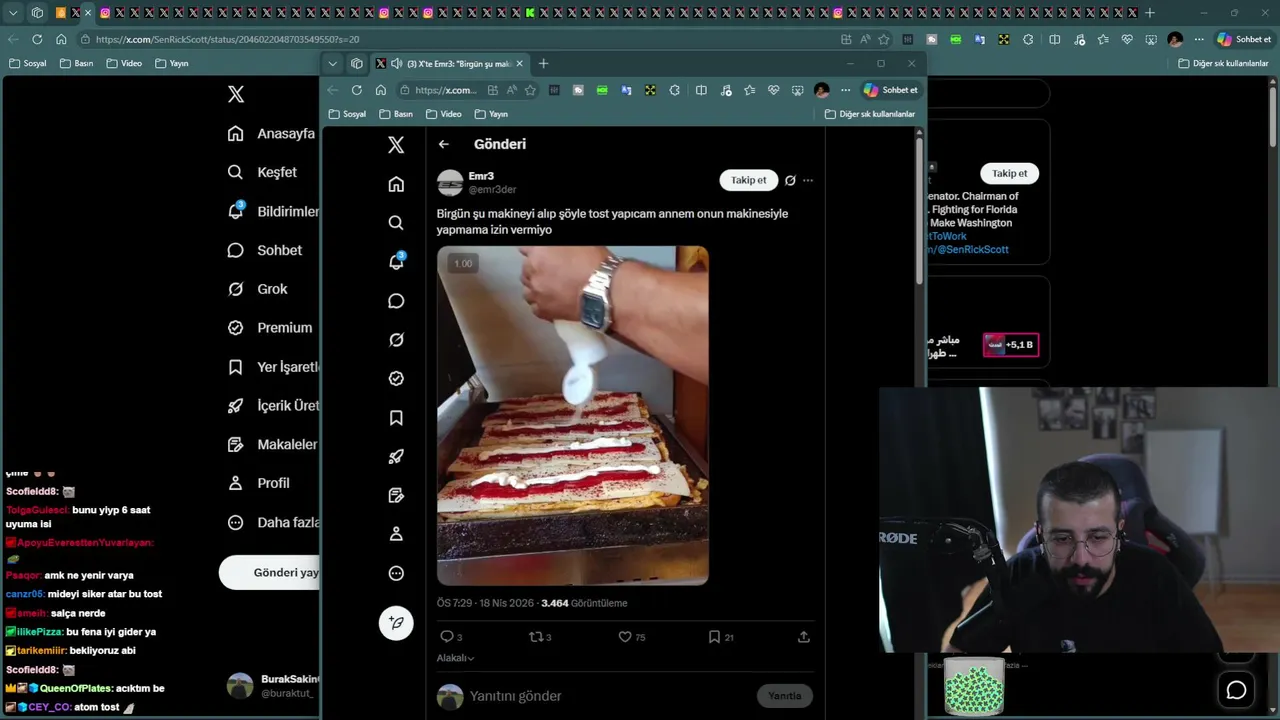Like the post with the heart icon
Screen dimensions: 1280x720
pos(625,637)
